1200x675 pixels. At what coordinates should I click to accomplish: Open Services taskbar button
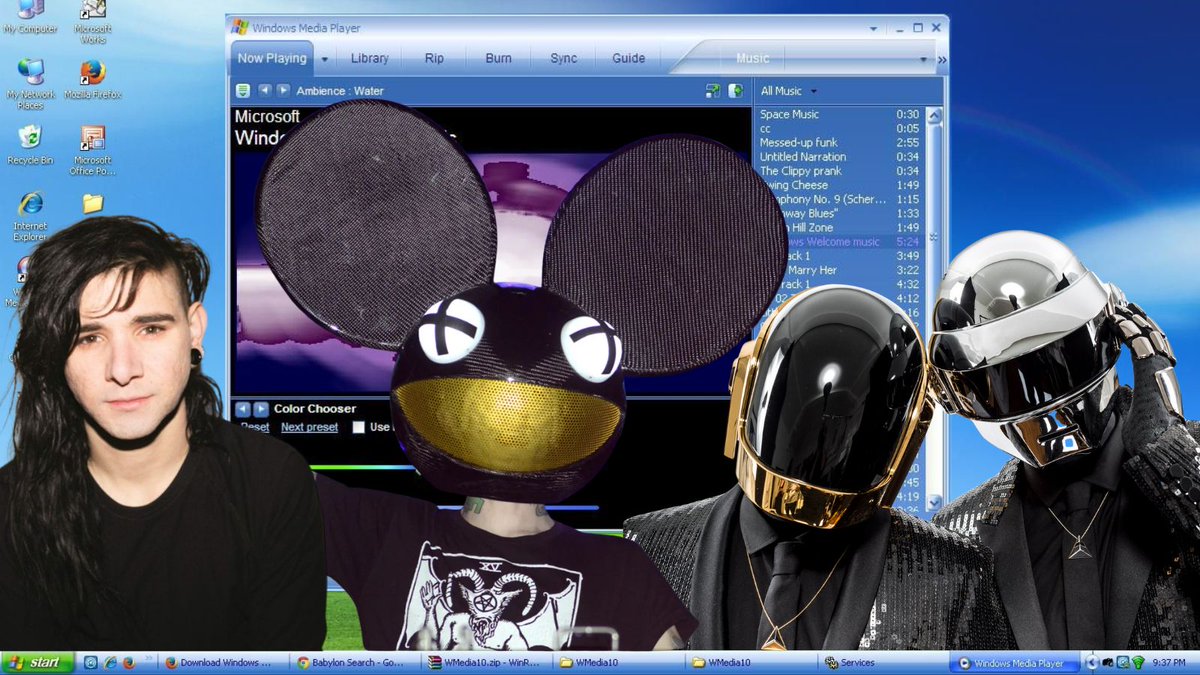click(x=882, y=662)
